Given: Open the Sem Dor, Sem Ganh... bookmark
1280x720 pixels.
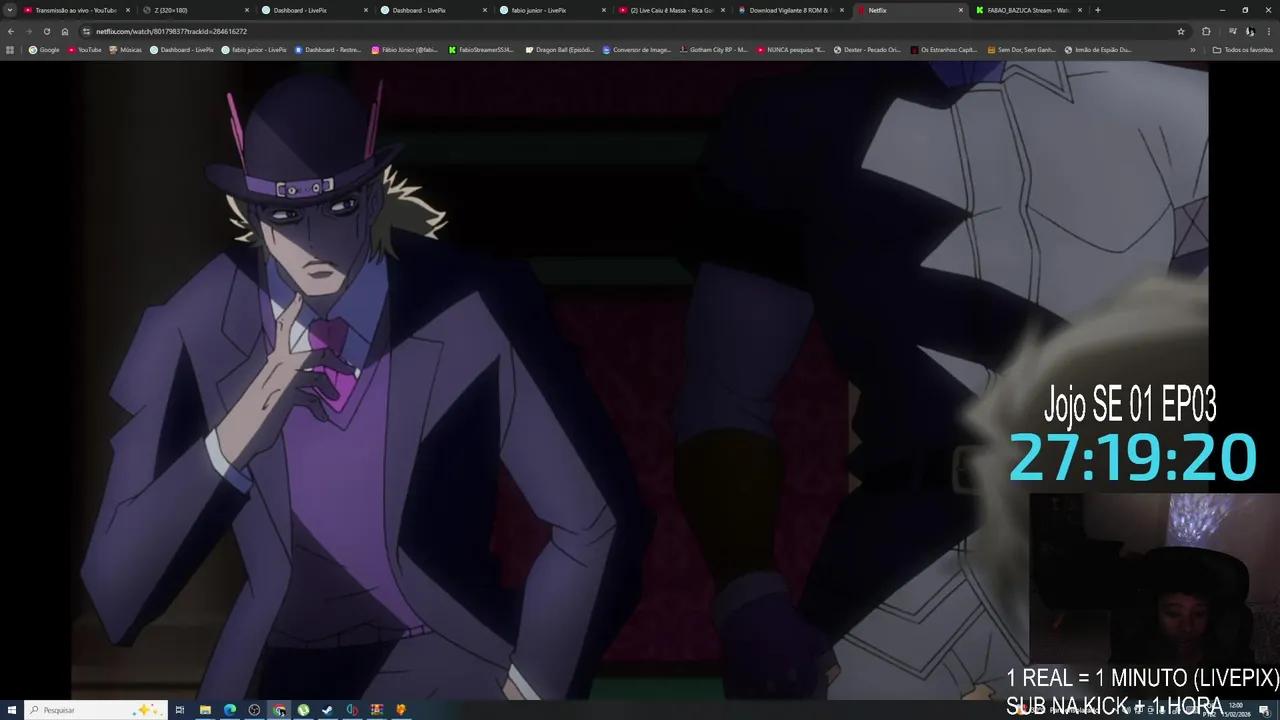Looking at the screenshot, I should (x=1021, y=49).
